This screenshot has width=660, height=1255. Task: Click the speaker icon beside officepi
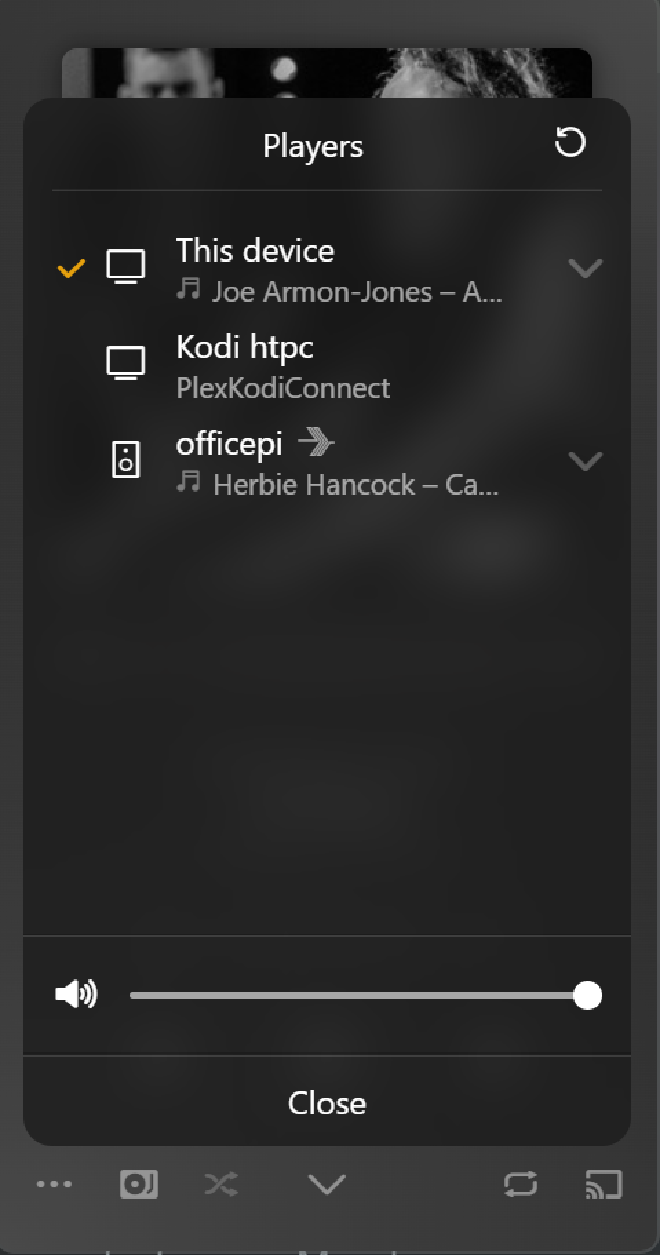click(x=125, y=461)
